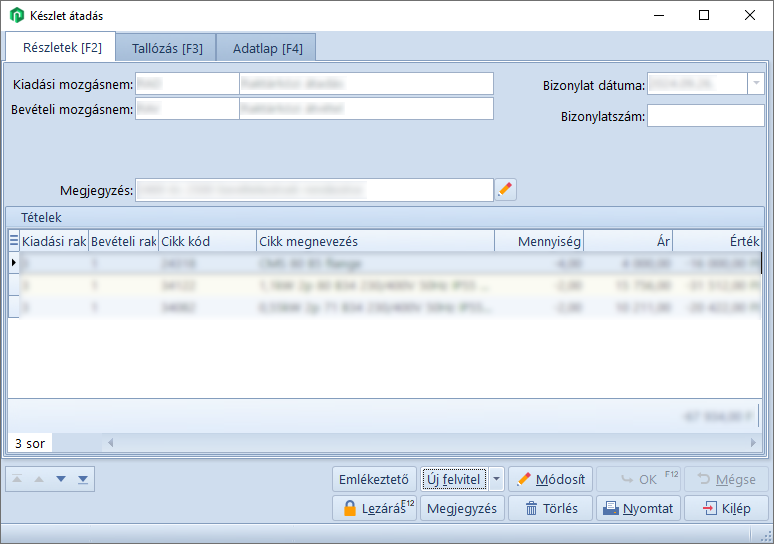The image size is (774, 544).
Task: Open the Adatlap [F4] tab
Action: pyautogui.click(x=267, y=47)
